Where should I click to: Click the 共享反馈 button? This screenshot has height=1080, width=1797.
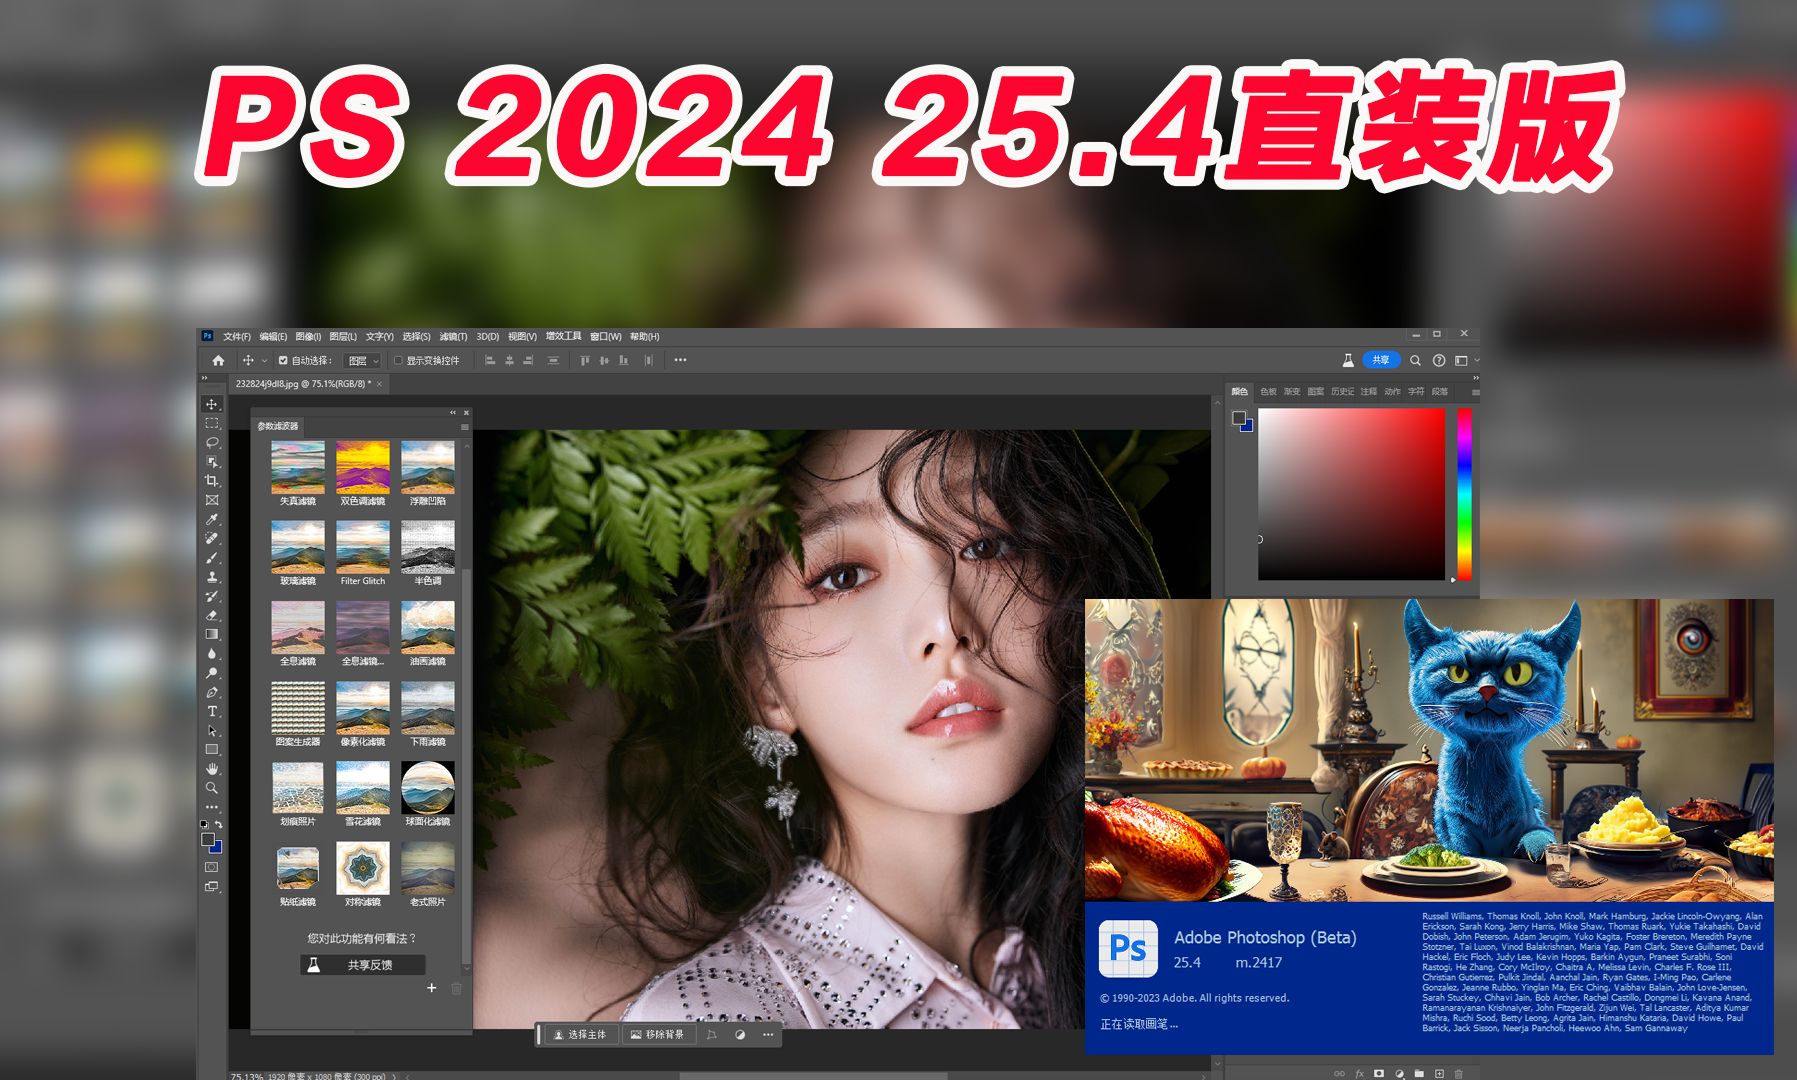tap(363, 965)
